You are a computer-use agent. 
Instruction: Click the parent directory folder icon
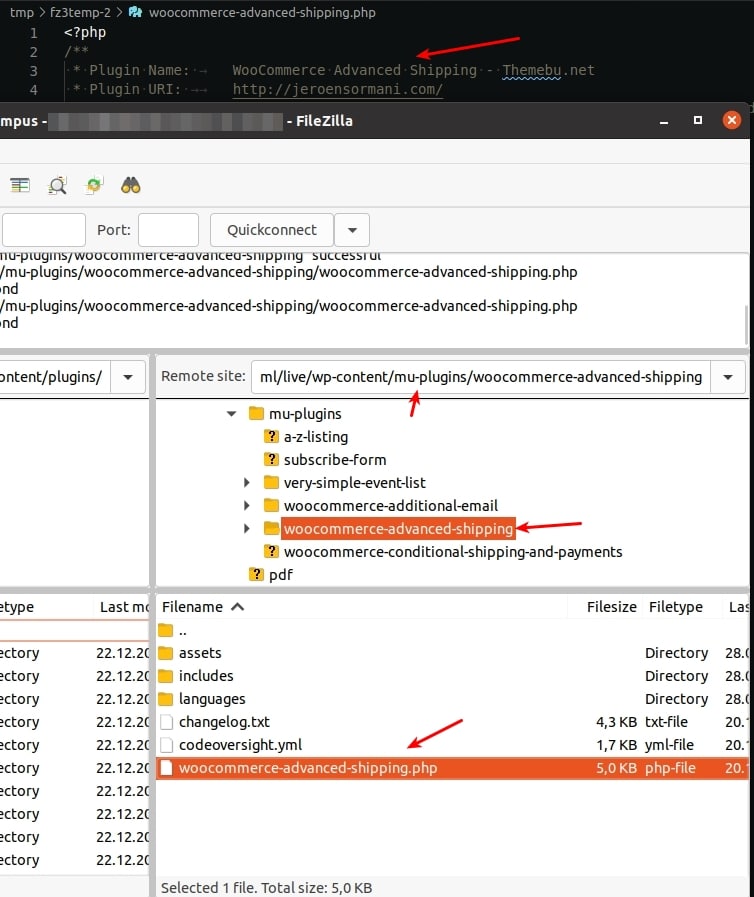point(166,630)
